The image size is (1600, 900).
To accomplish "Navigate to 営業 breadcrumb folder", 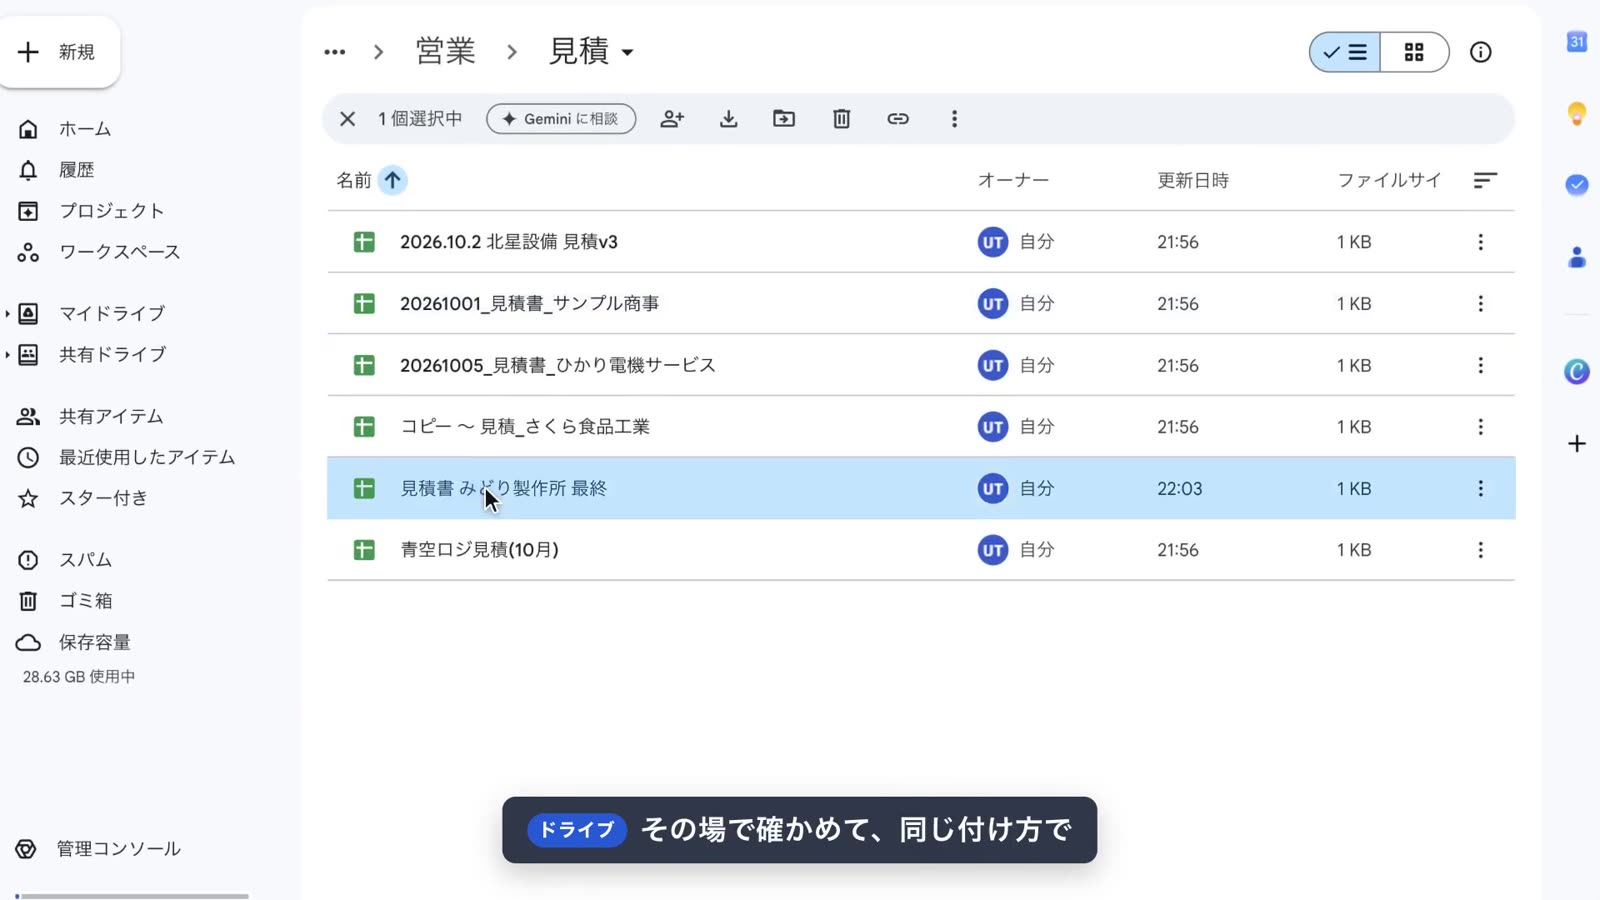I will 445,51.
